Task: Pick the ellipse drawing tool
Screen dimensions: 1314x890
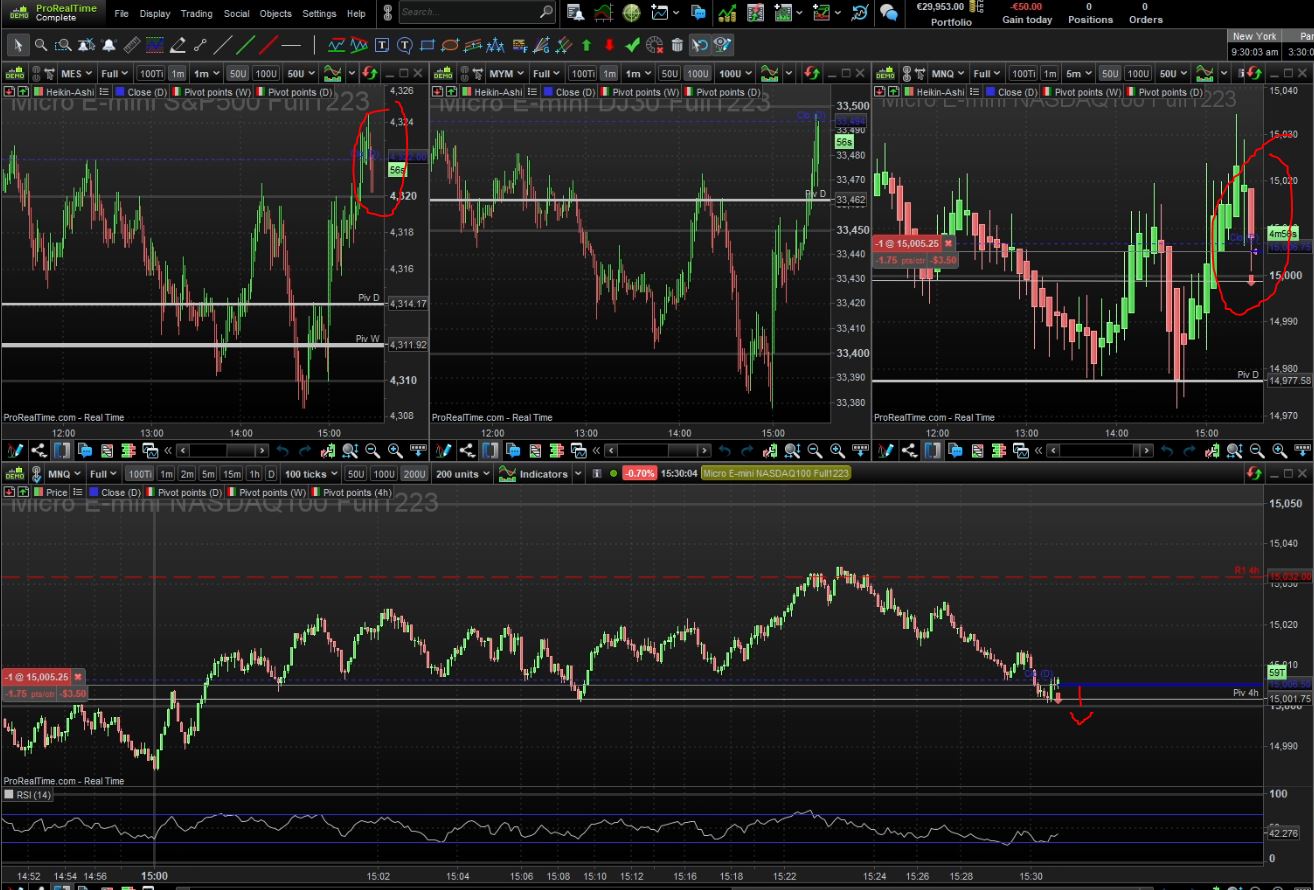Action: pos(450,45)
